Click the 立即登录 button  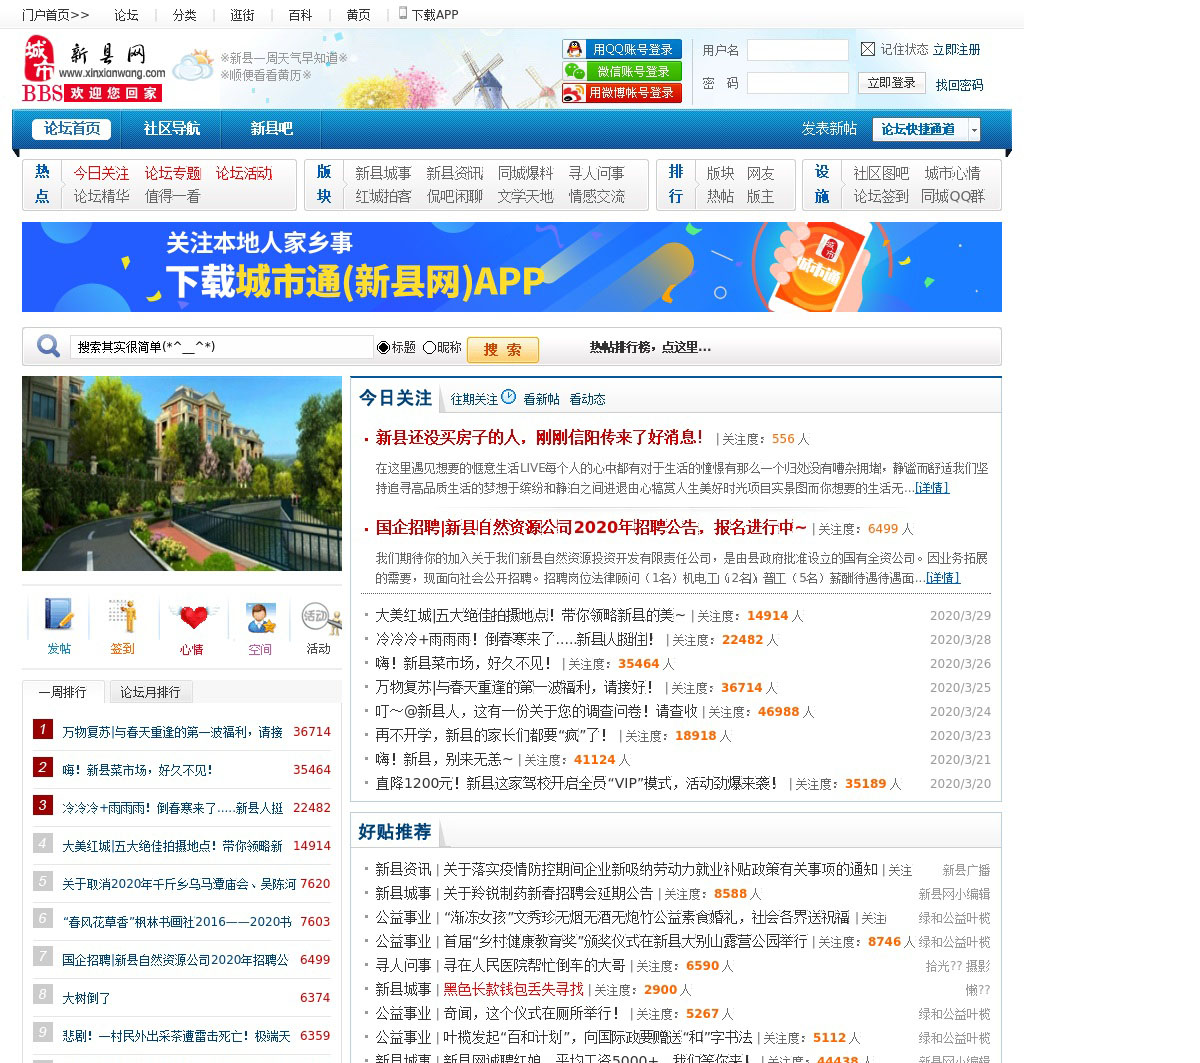tap(891, 83)
